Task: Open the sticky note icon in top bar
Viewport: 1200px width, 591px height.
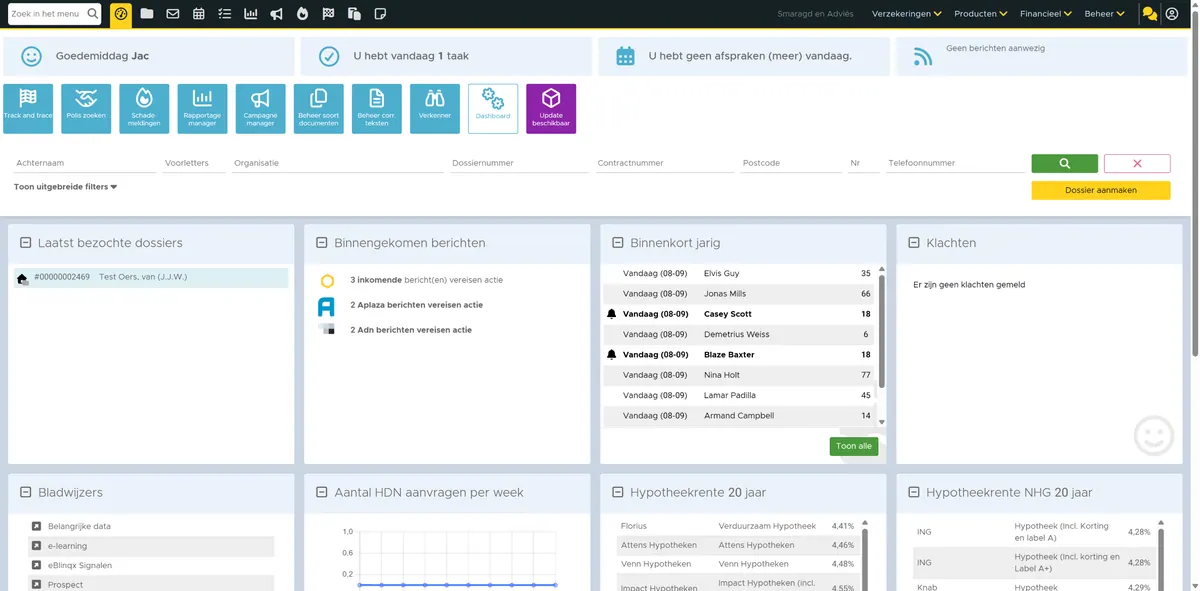Action: pos(380,14)
